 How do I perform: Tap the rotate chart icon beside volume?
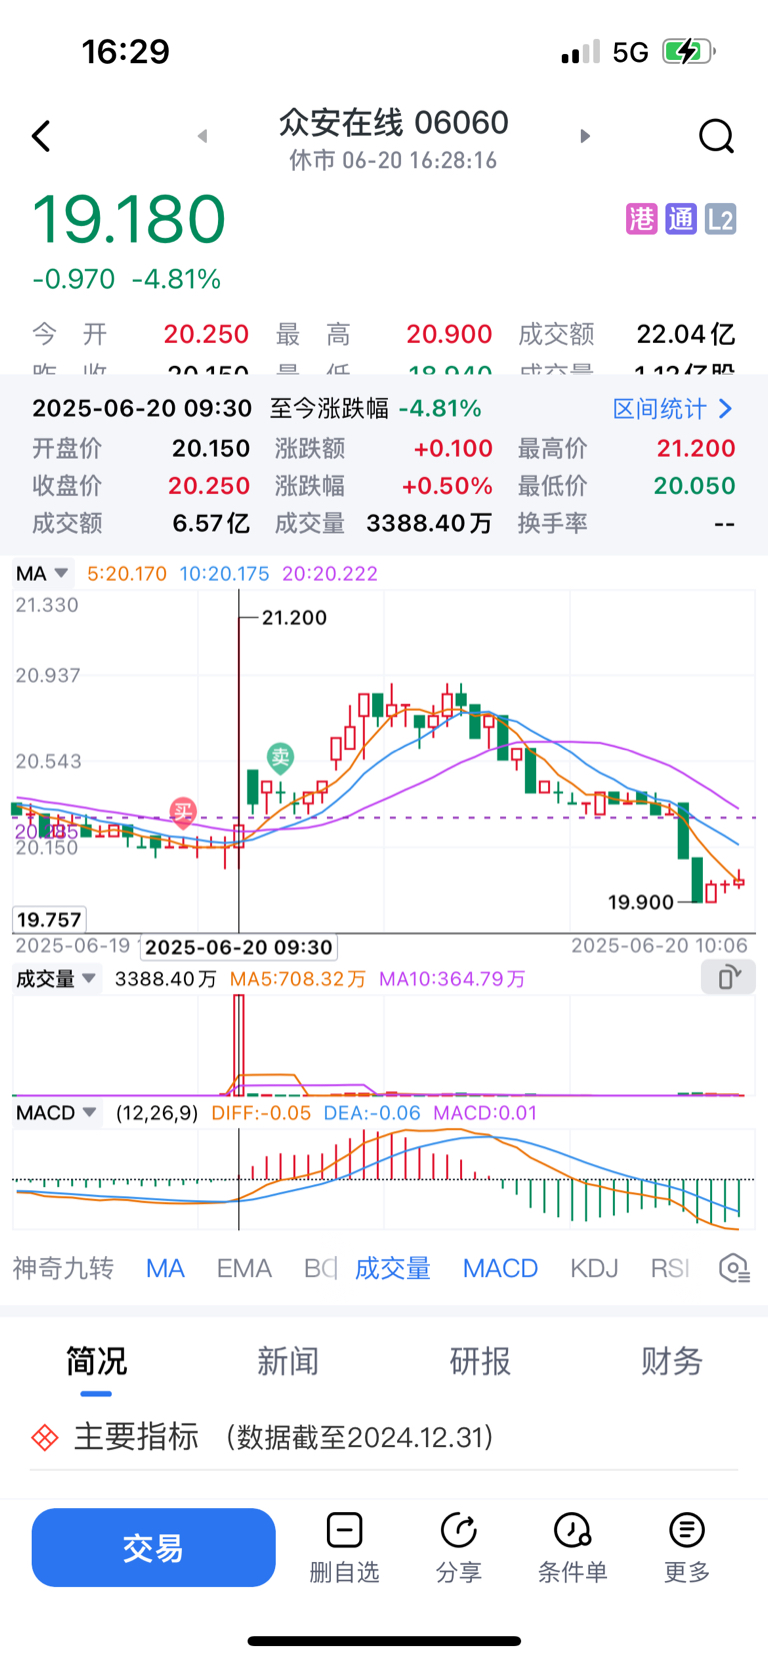[728, 977]
